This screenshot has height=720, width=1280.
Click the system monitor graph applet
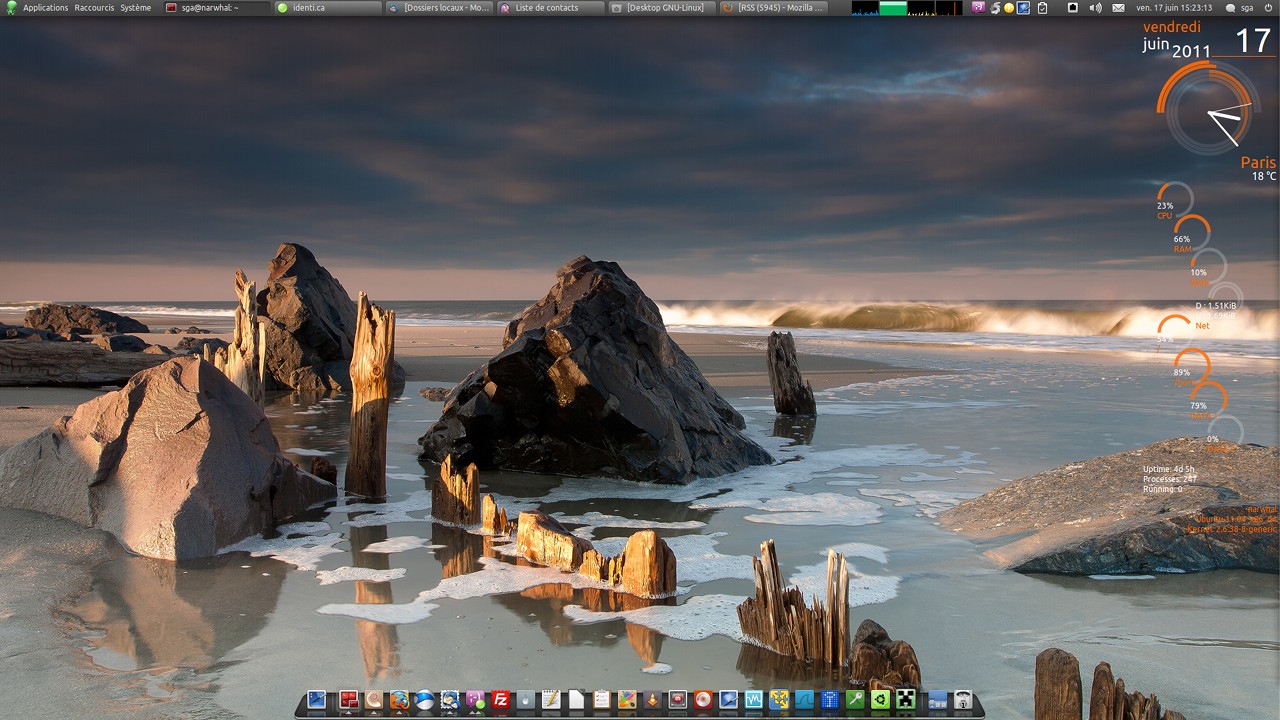pos(907,8)
